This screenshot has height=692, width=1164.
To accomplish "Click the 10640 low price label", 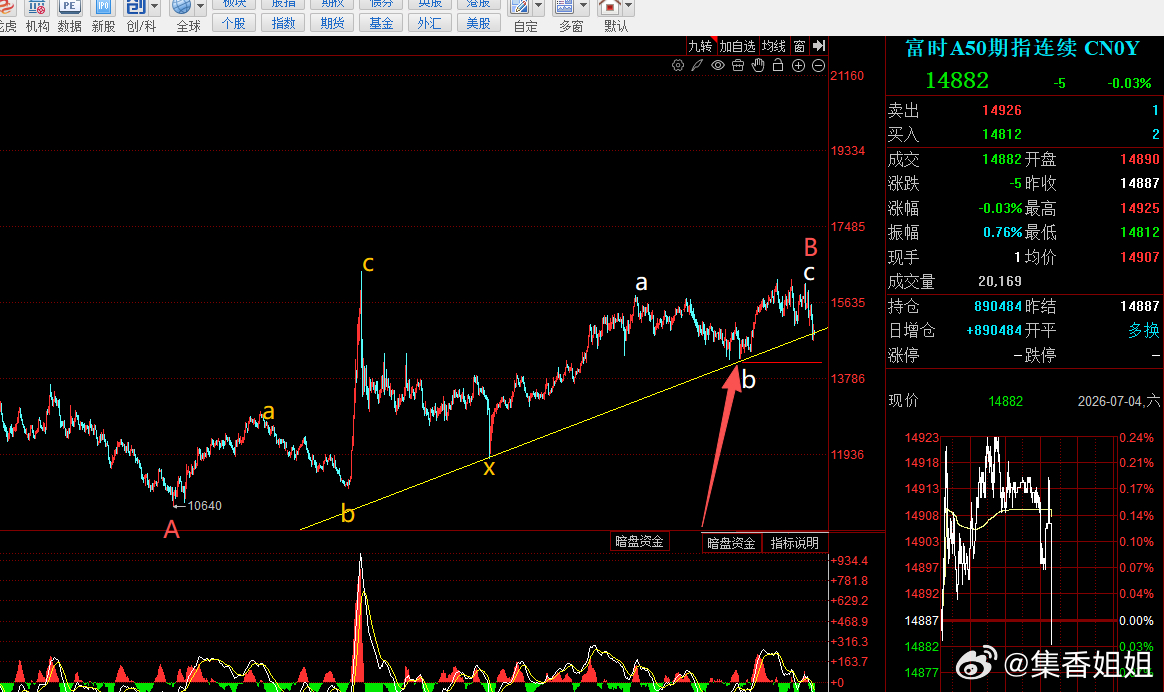I will click(204, 506).
